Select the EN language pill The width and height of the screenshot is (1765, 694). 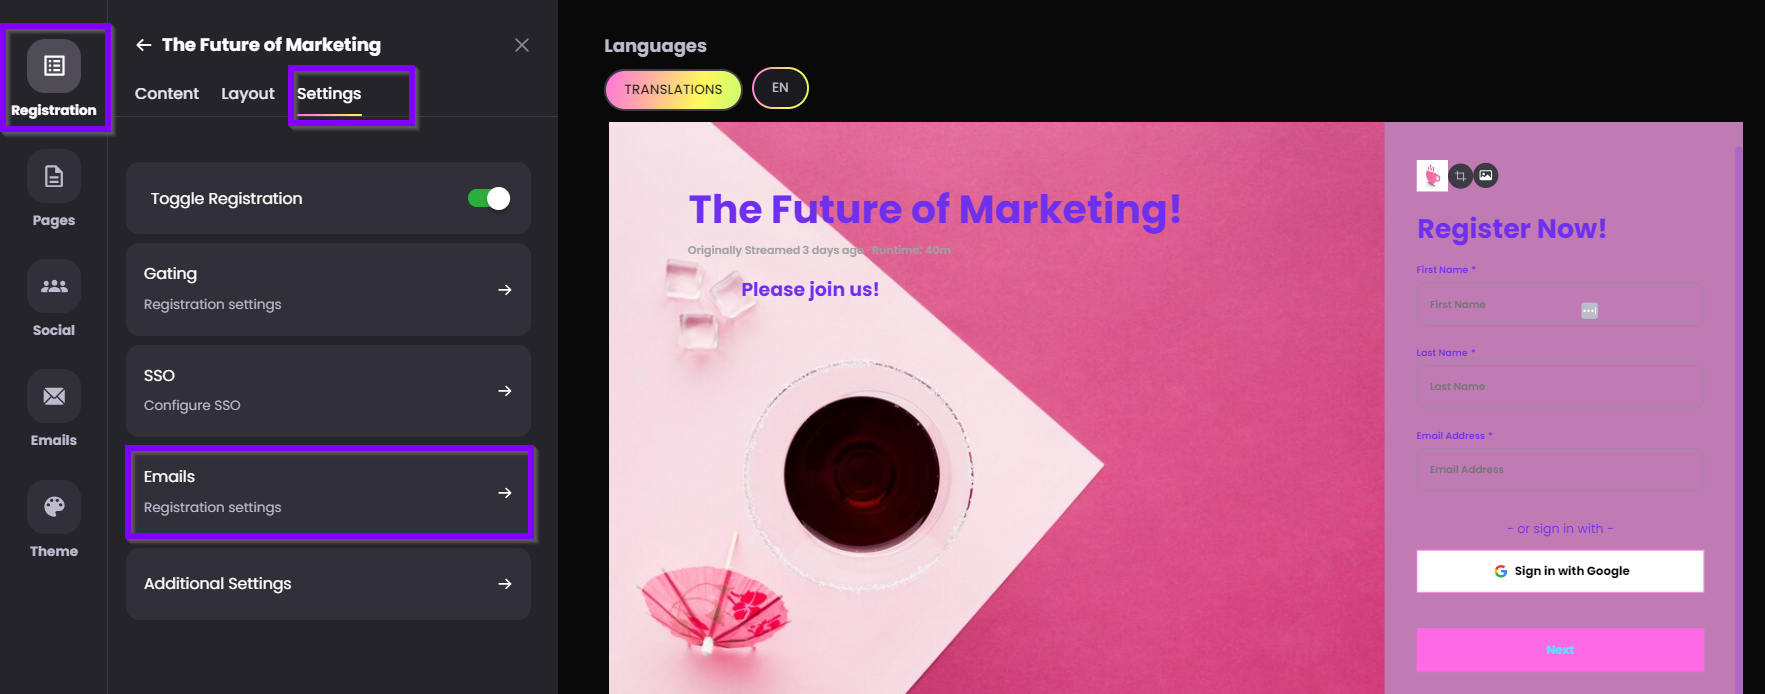tap(780, 88)
